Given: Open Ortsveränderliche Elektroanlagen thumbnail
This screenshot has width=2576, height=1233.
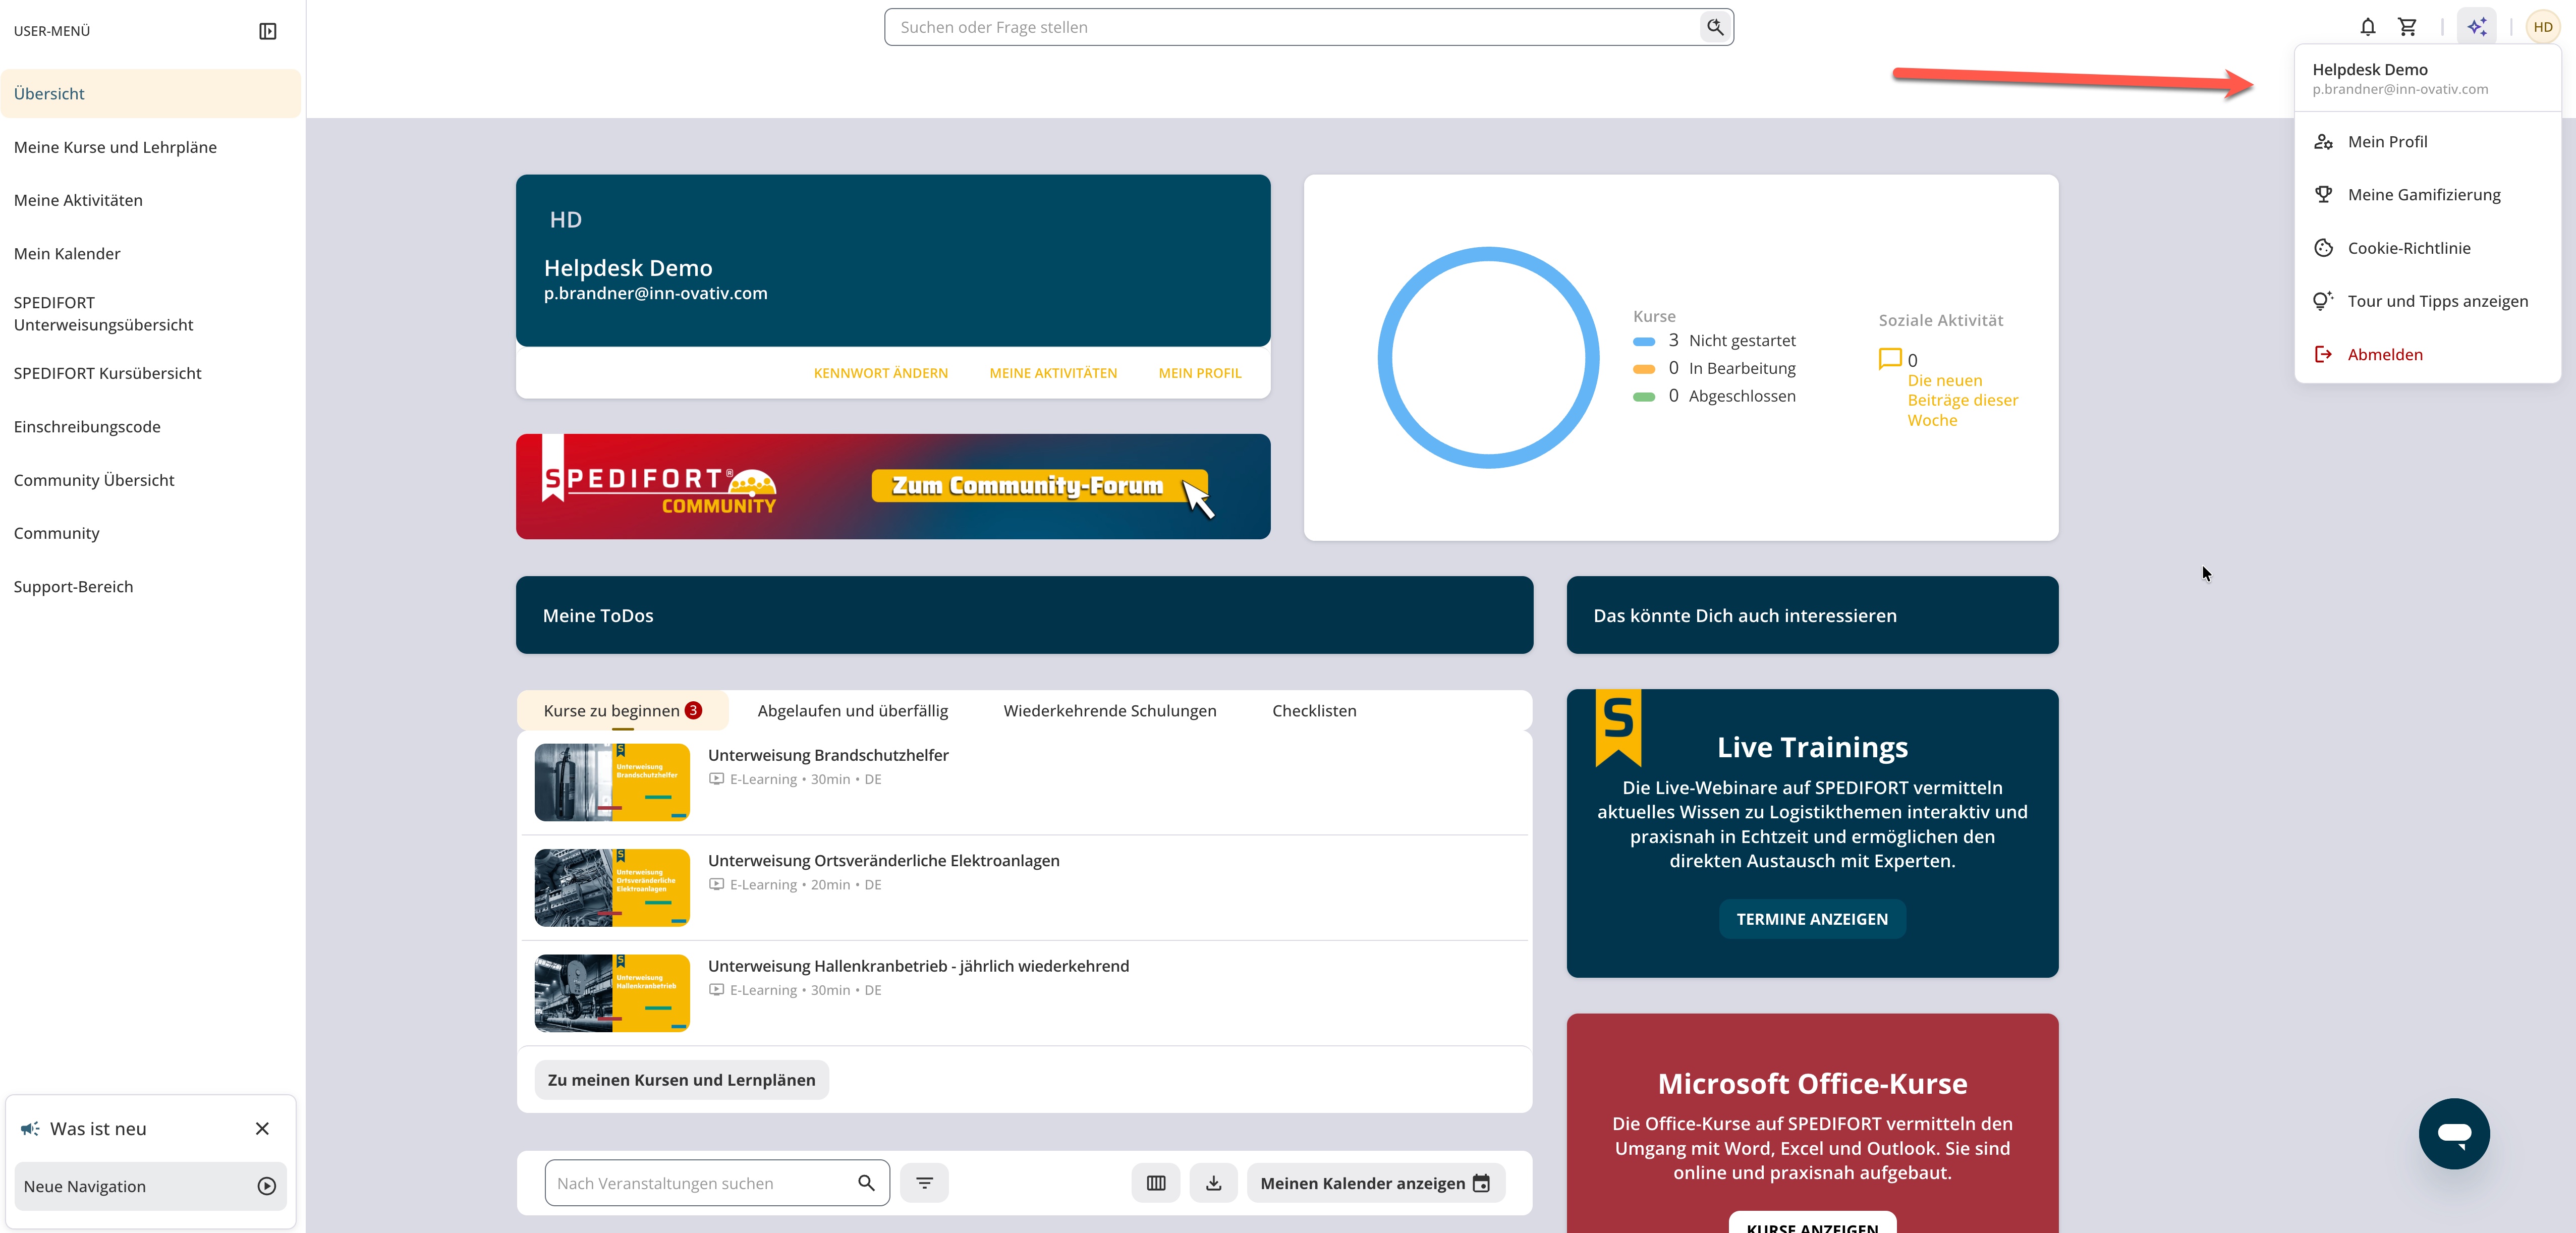Looking at the screenshot, I should coord(612,887).
